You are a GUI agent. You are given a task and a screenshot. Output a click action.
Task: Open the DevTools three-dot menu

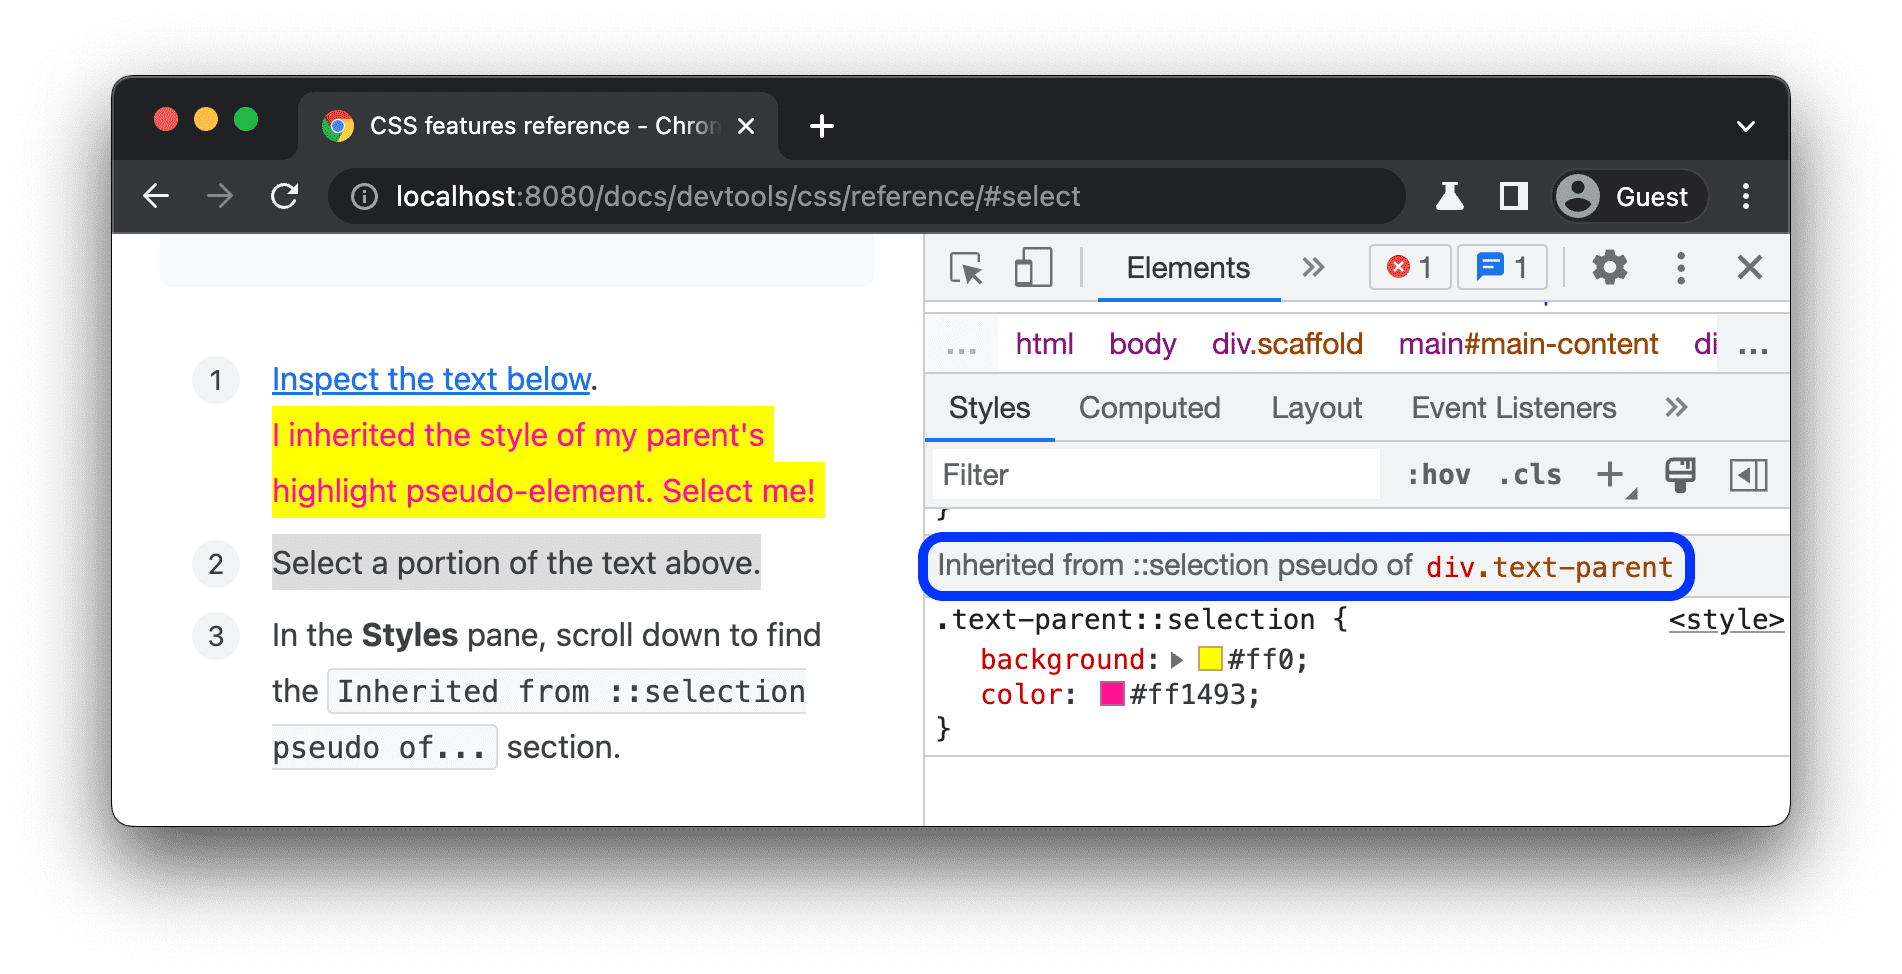tap(1680, 268)
